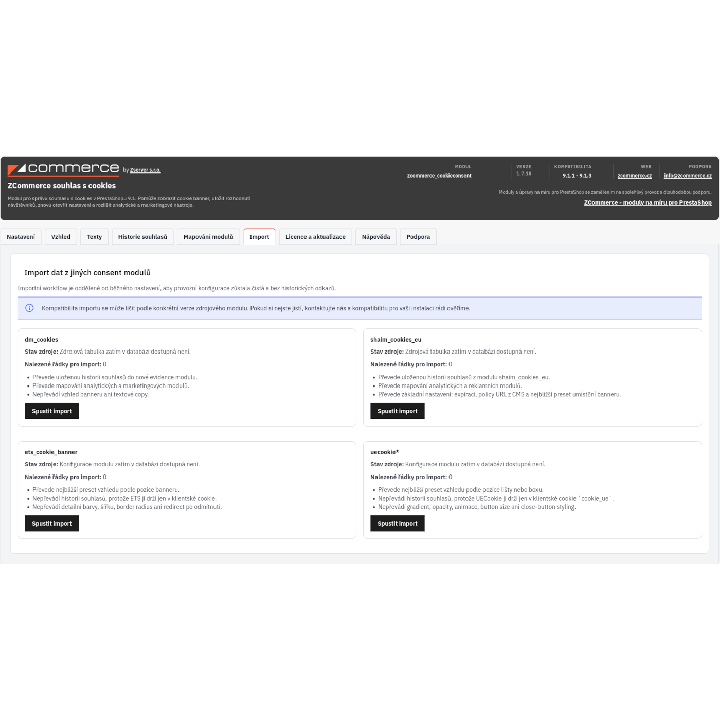
Task: Open the Nastavení tab
Action: [x=21, y=237]
